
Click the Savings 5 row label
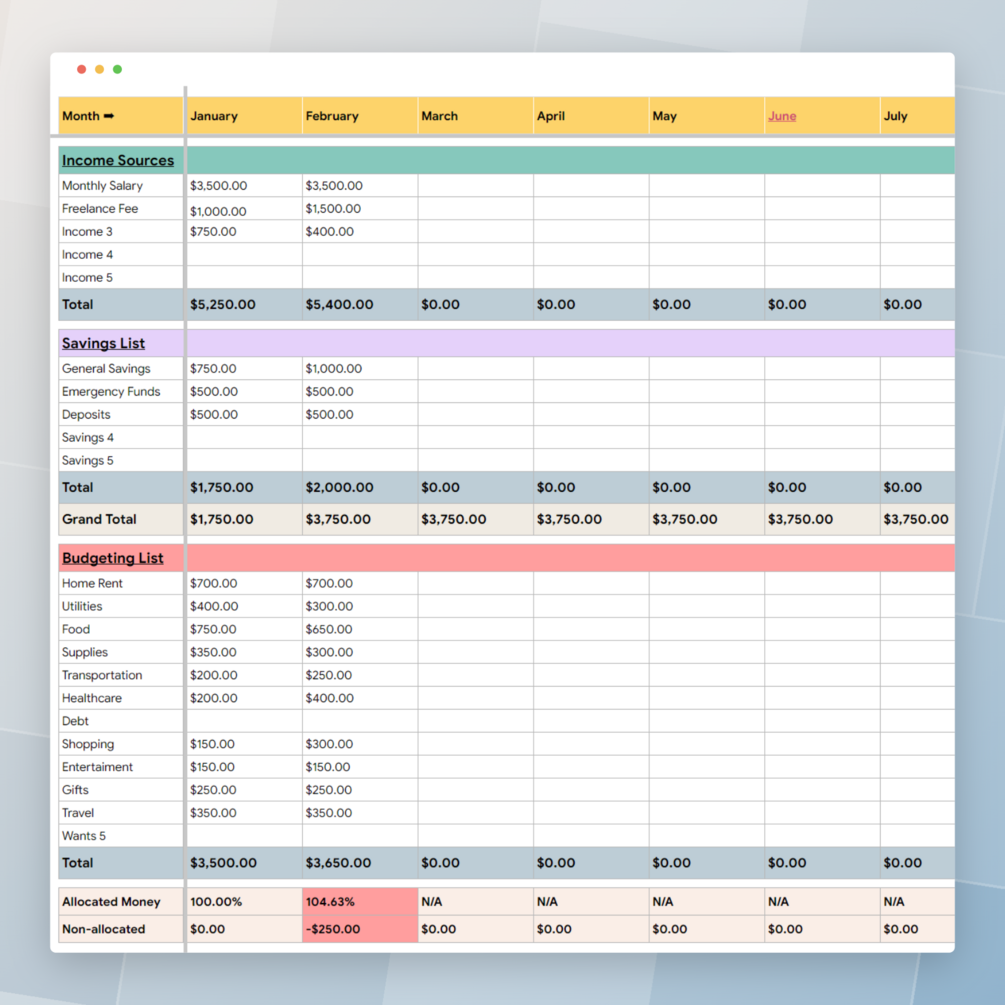point(88,461)
